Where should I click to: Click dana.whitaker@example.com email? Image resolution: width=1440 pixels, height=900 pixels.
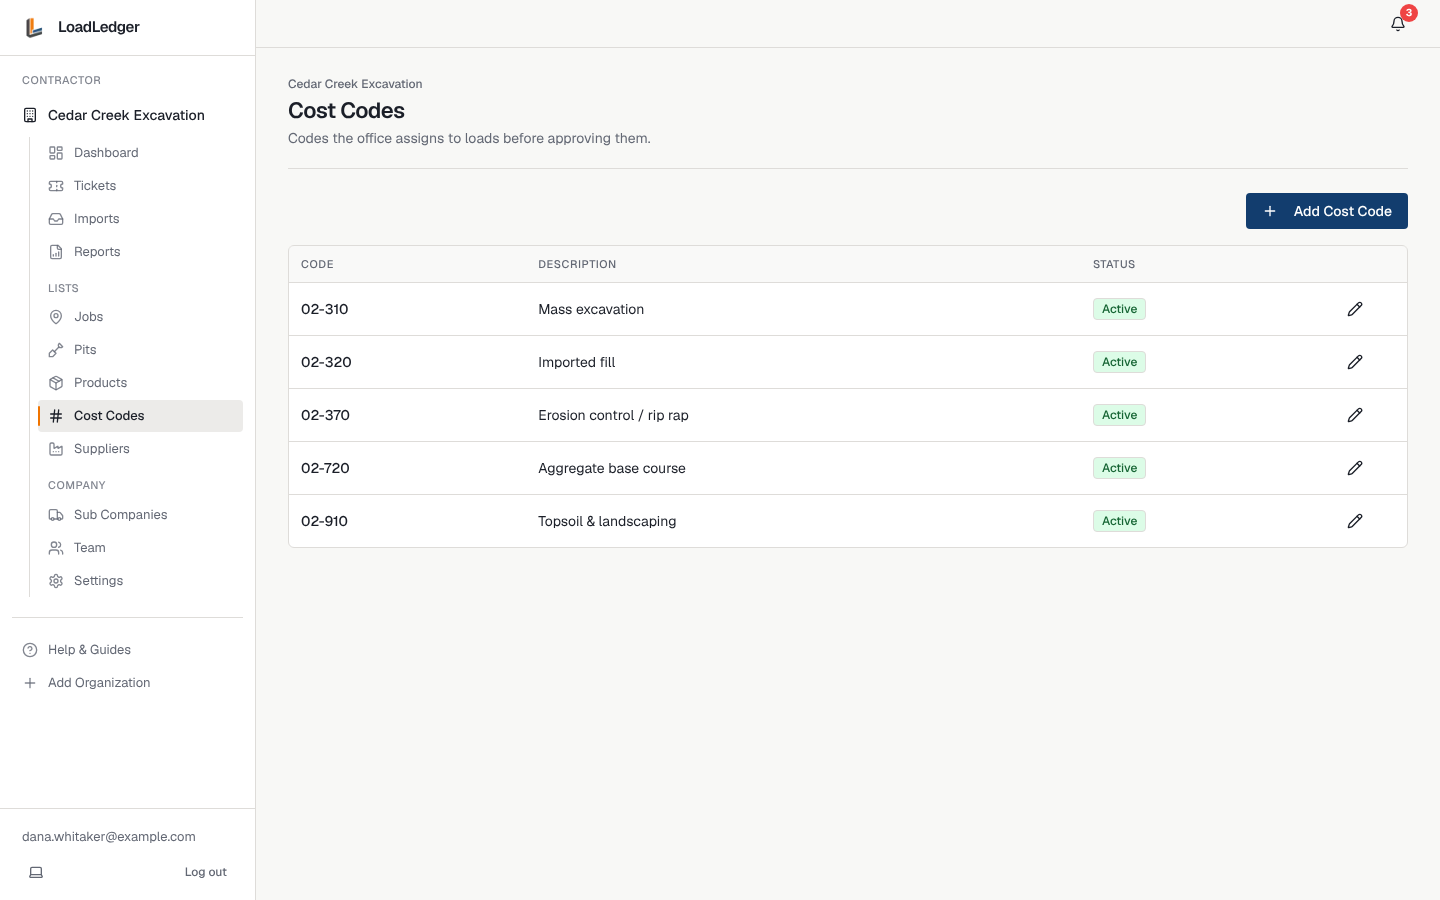(109, 837)
